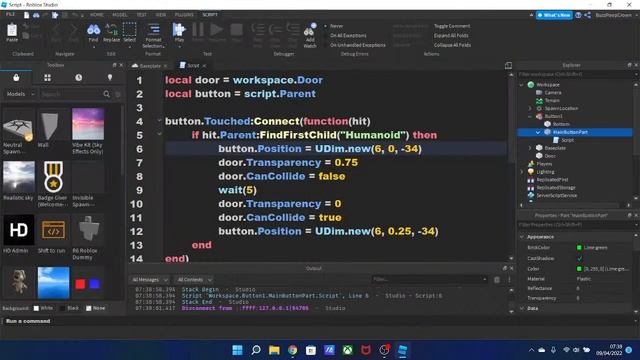Open the TEST ribbon tab
The width and height of the screenshot is (640, 360).
point(141,15)
